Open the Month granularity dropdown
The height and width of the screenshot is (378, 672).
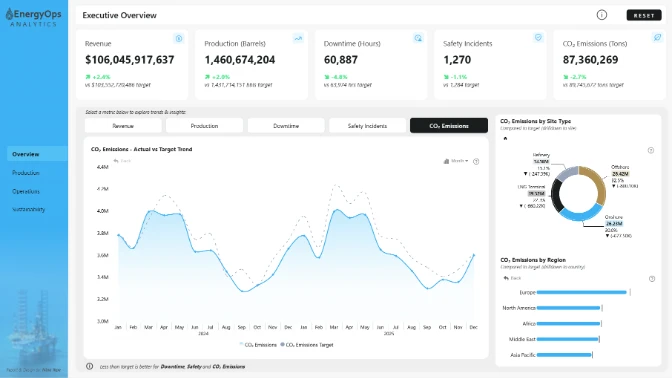(x=456, y=161)
